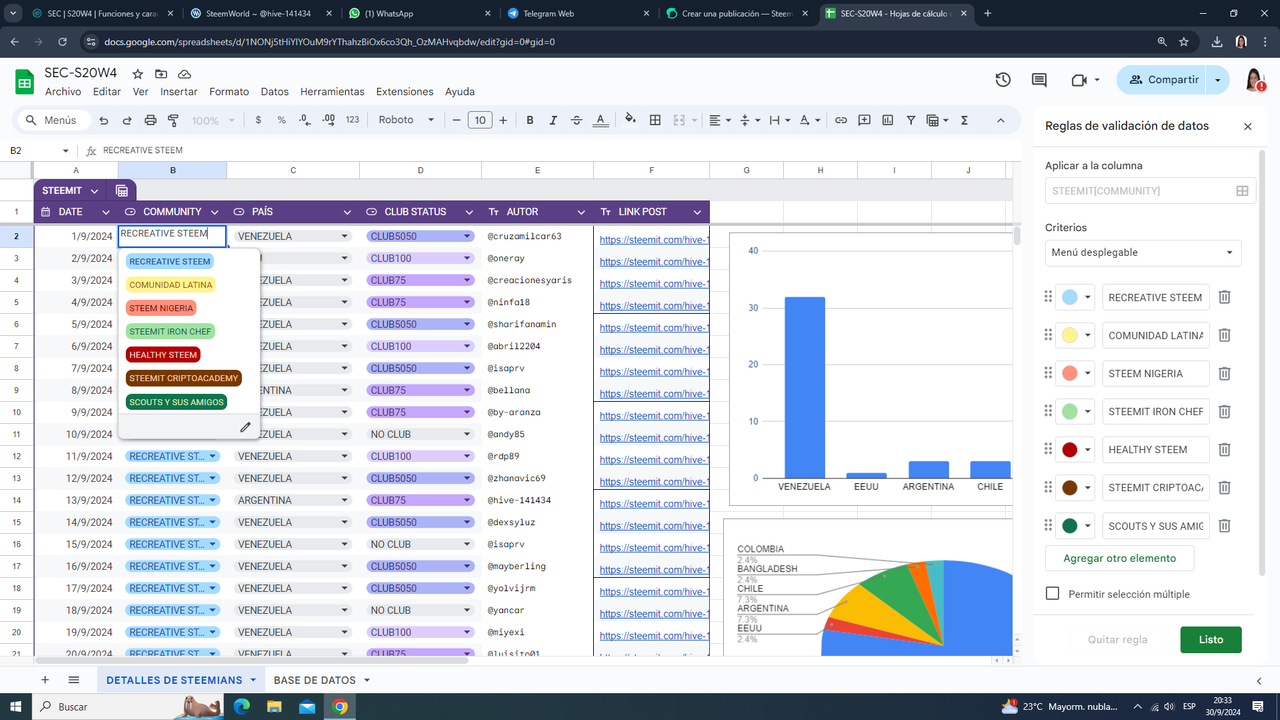Click the redo icon in toolbar
This screenshot has width=1280, height=720.
point(127,120)
